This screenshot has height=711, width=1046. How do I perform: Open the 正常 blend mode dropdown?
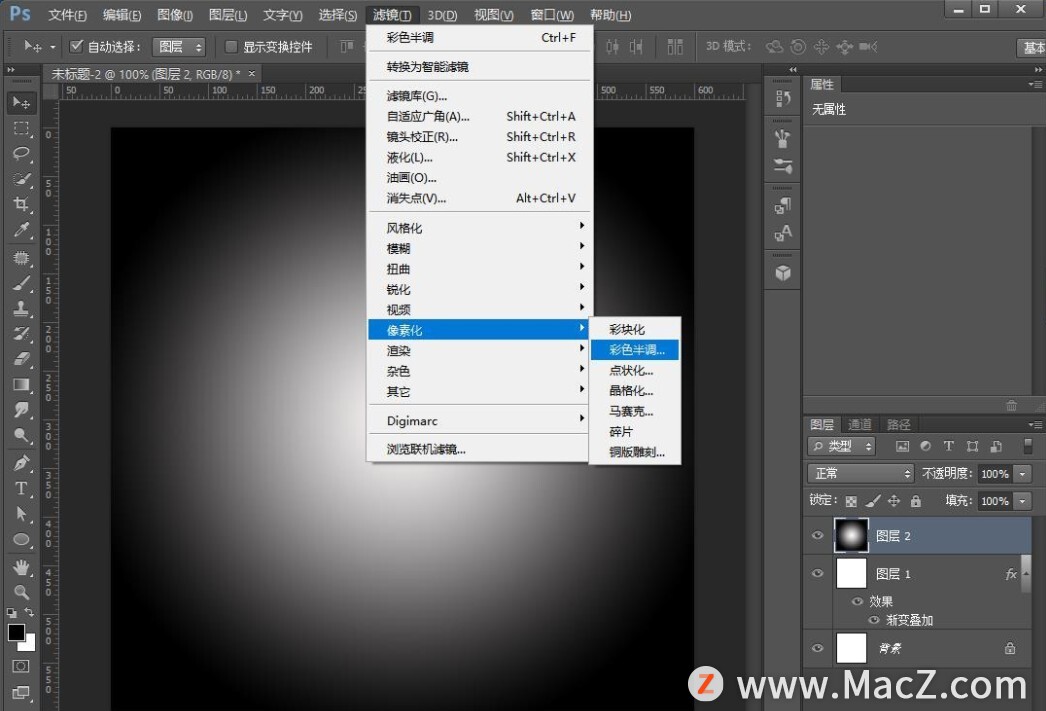[861, 474]
